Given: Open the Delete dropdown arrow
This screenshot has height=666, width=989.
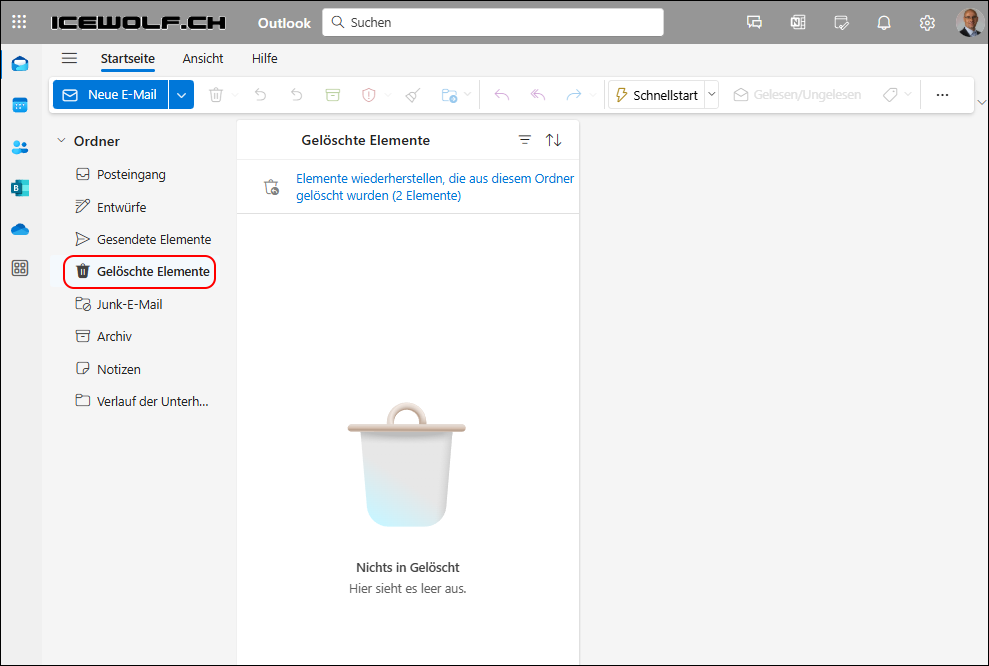Looking at the screenshot, I should tap(235, 95).
